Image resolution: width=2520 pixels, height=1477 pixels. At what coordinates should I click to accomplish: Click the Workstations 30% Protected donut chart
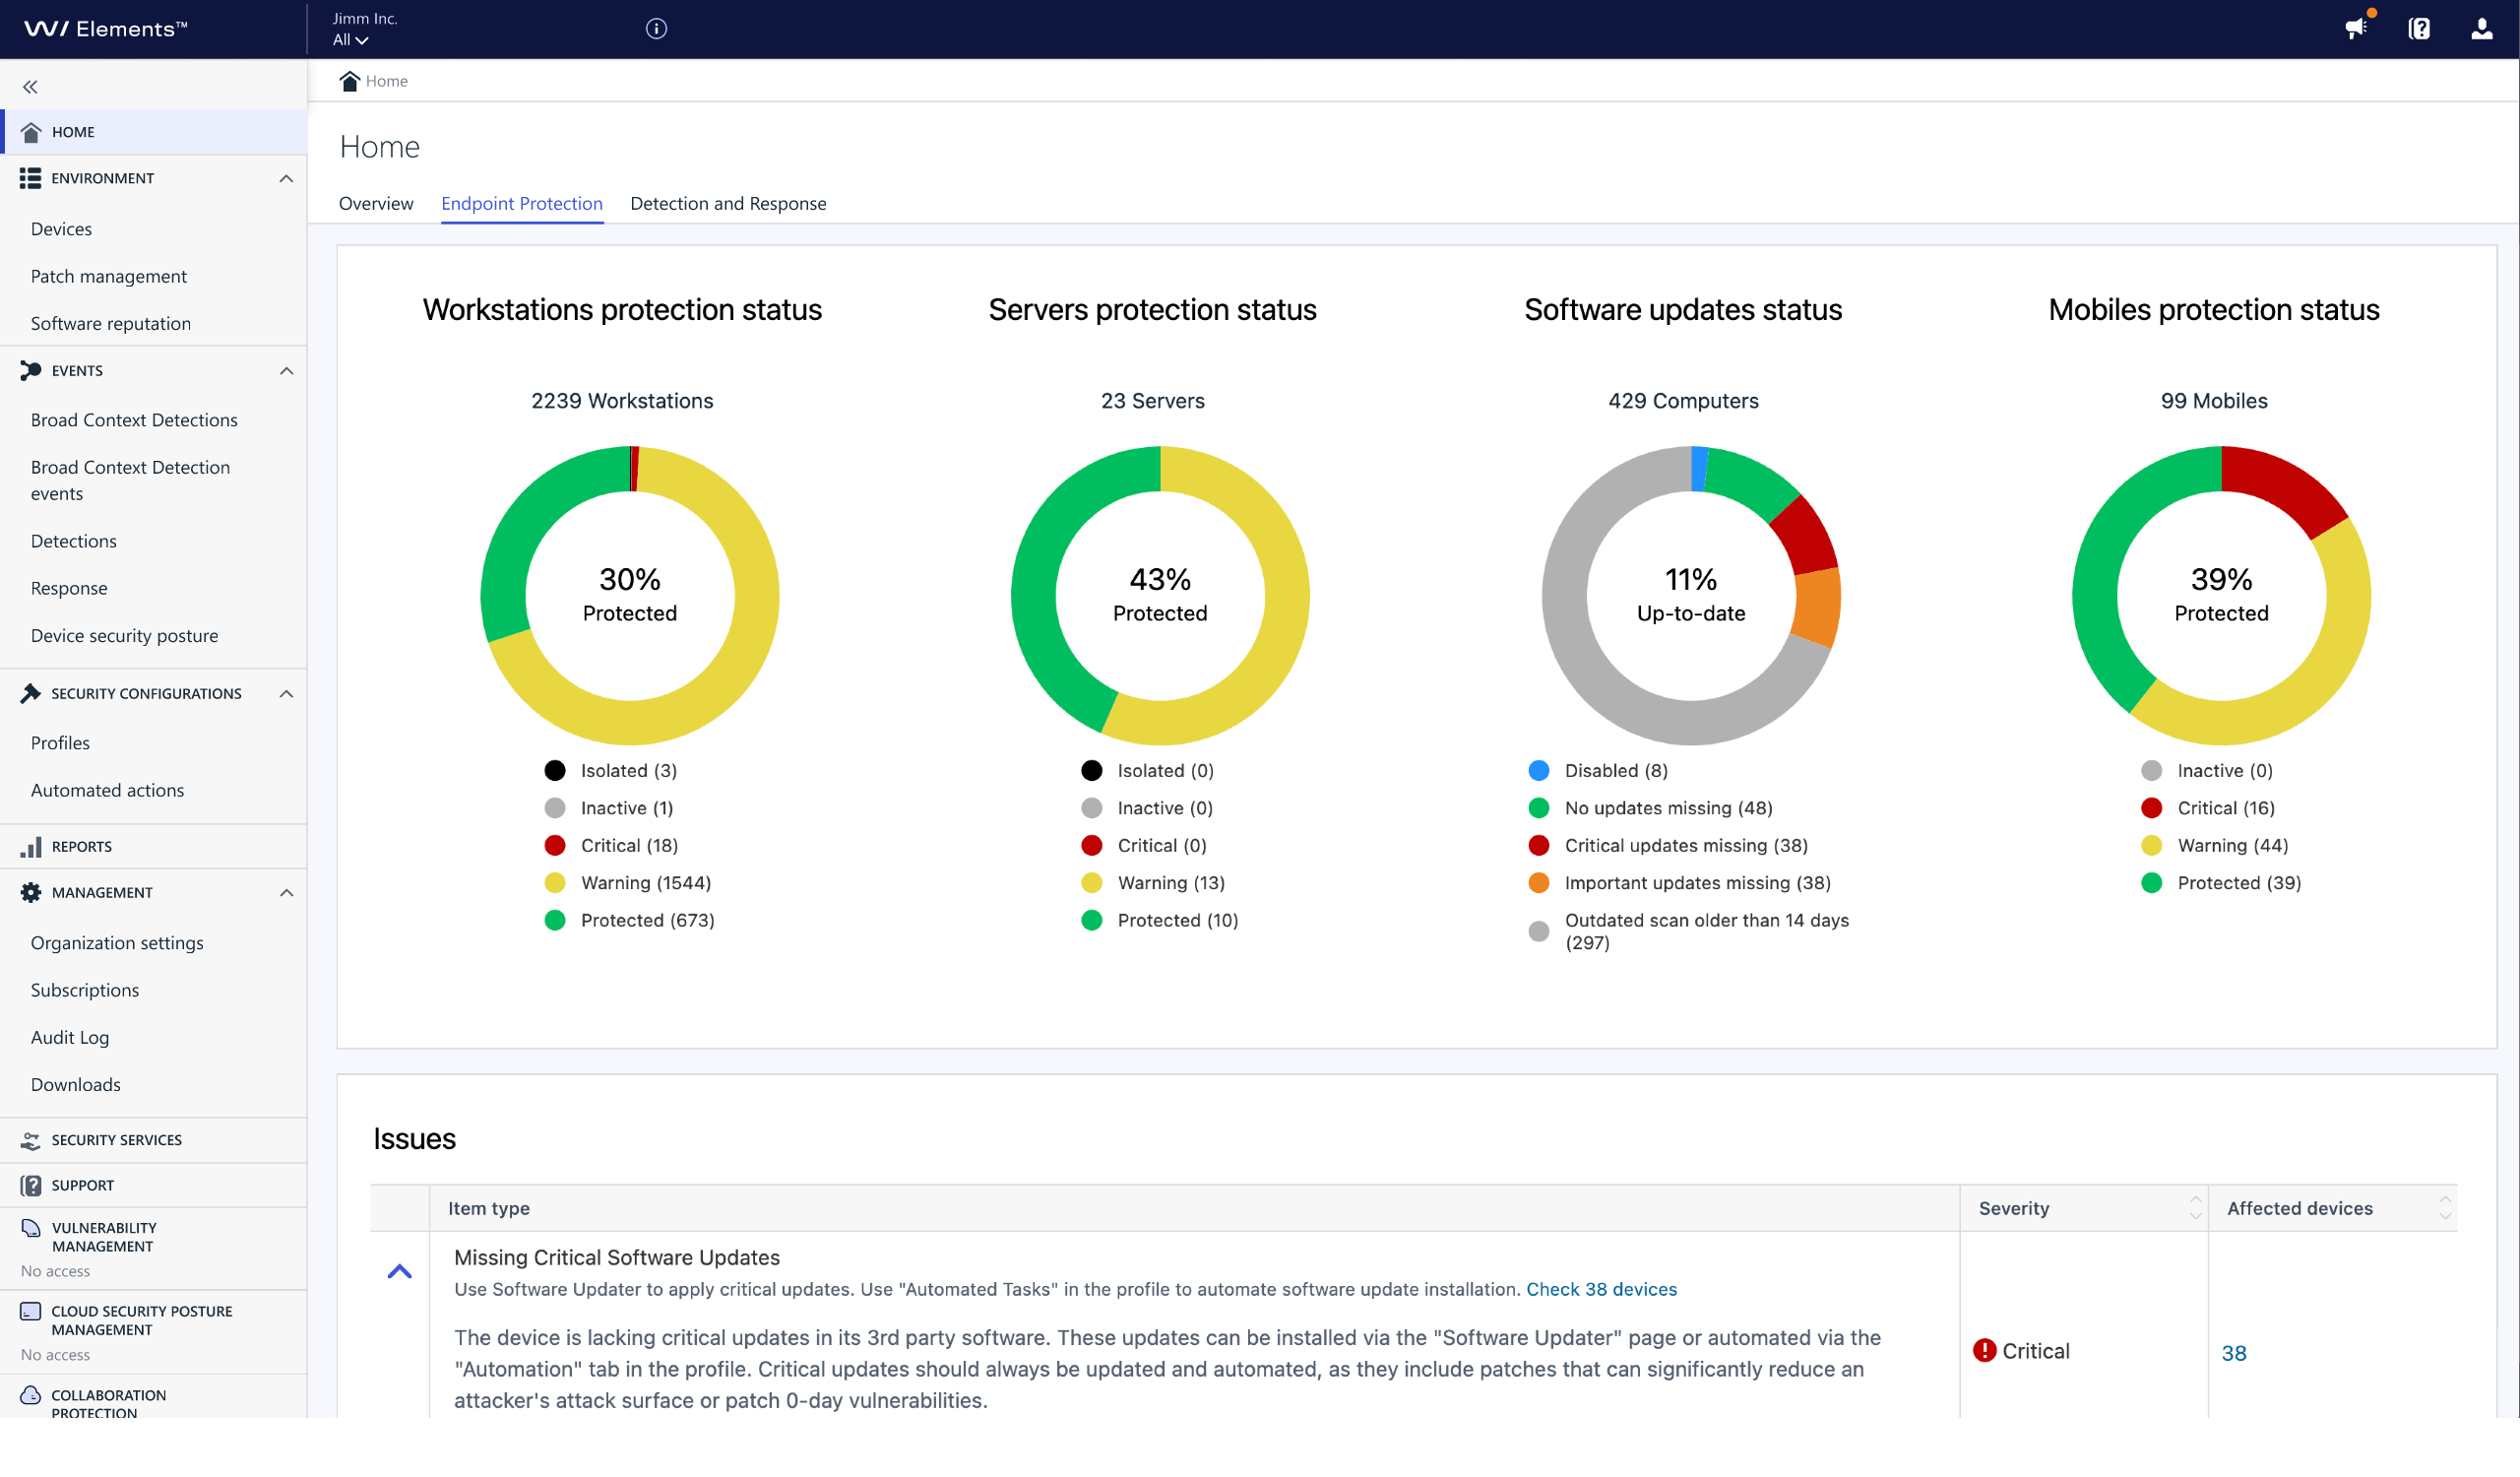[x=630, y=596]
